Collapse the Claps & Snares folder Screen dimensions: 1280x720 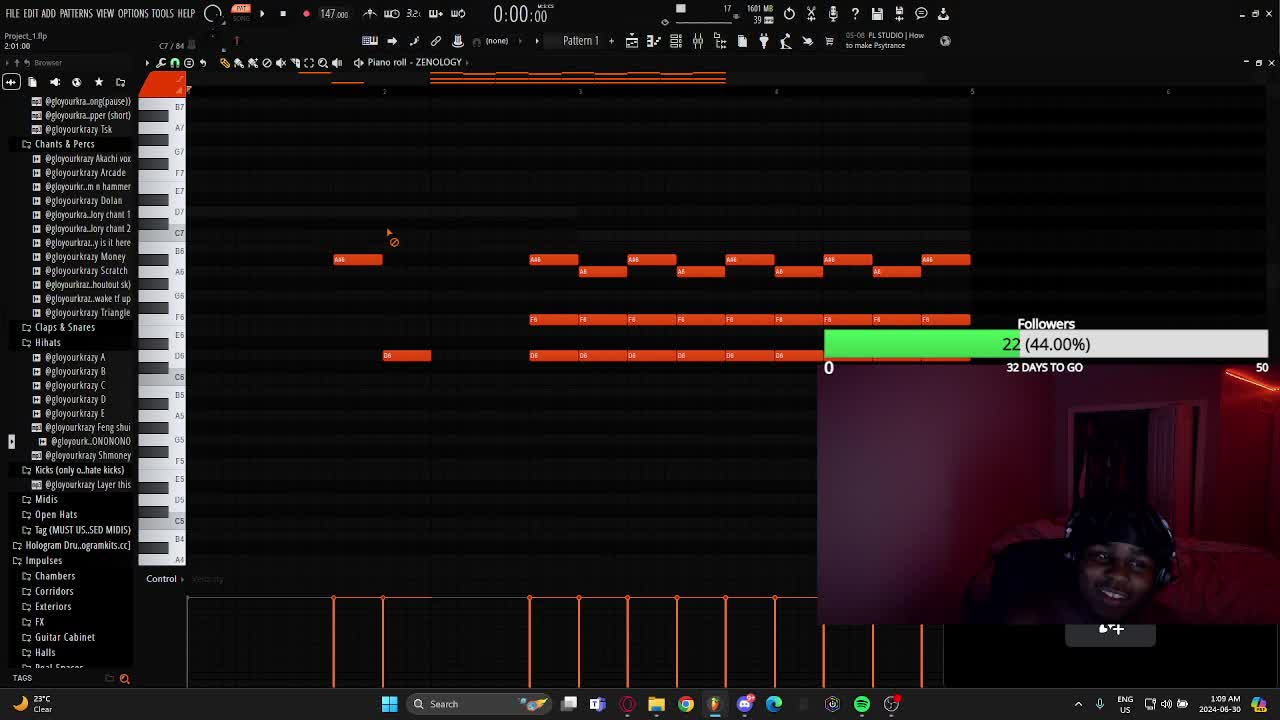pyautogui.click(x=64, y=327)
